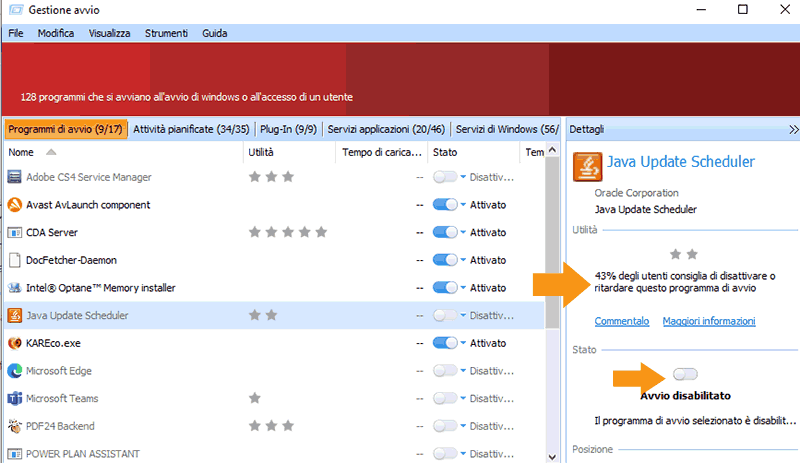
Task: Collapse Dettagli panel with double chevron
Action: (x=793, y=129)
